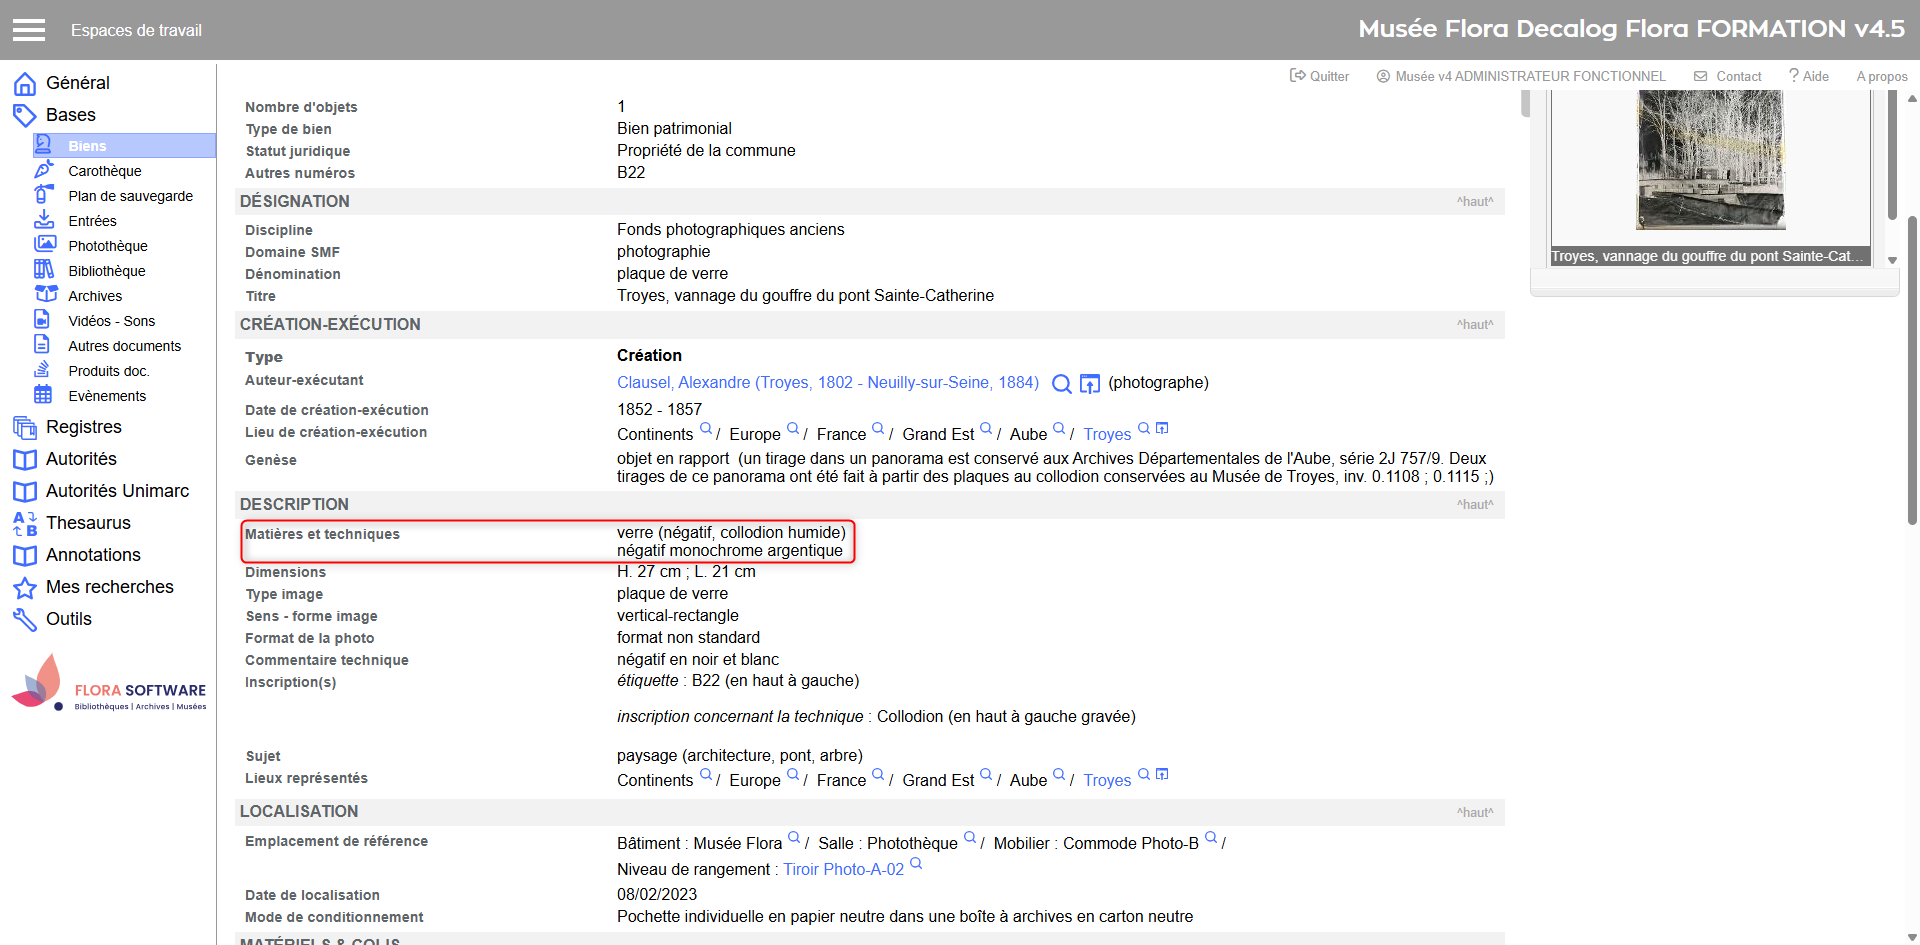The height and width of the screenshot is (945, 1920).
Task: Expand the Outils menu
Action: pyautogui.click(x=68, y=619)
